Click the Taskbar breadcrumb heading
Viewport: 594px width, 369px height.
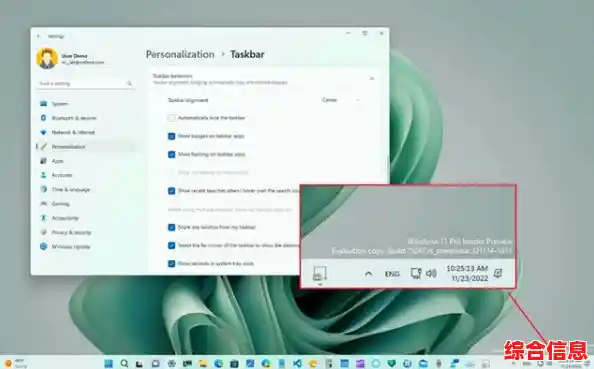click(x=247, y=55)
